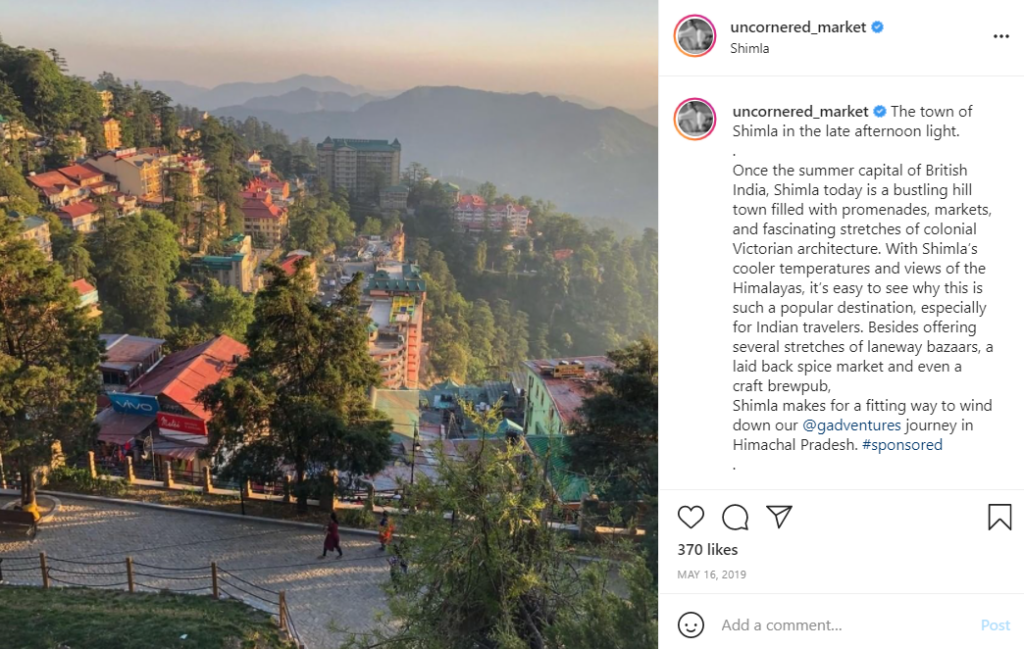
Task: Save post with the bookmark icon
Action: [x=999, y=517]
